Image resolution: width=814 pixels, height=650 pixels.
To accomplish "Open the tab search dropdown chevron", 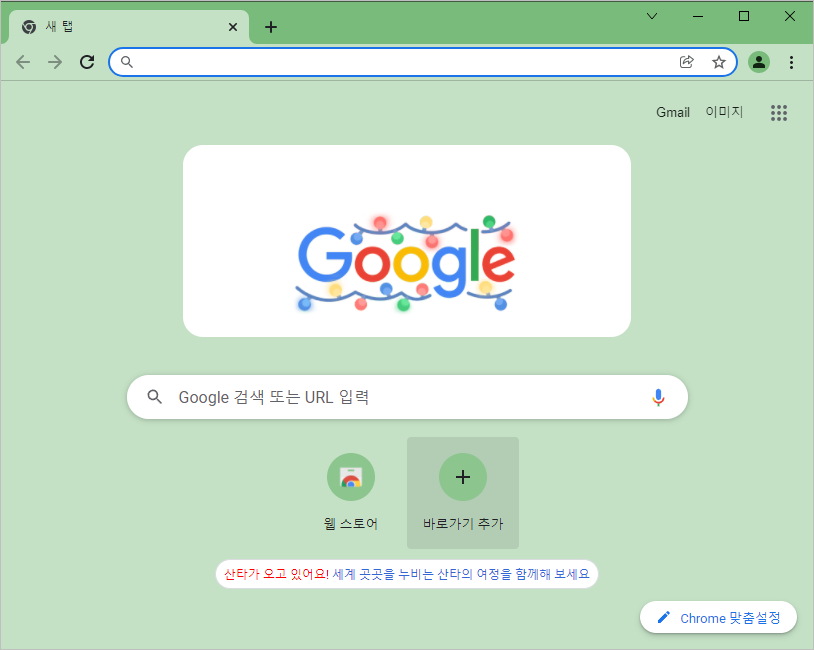I will point(652,16).
